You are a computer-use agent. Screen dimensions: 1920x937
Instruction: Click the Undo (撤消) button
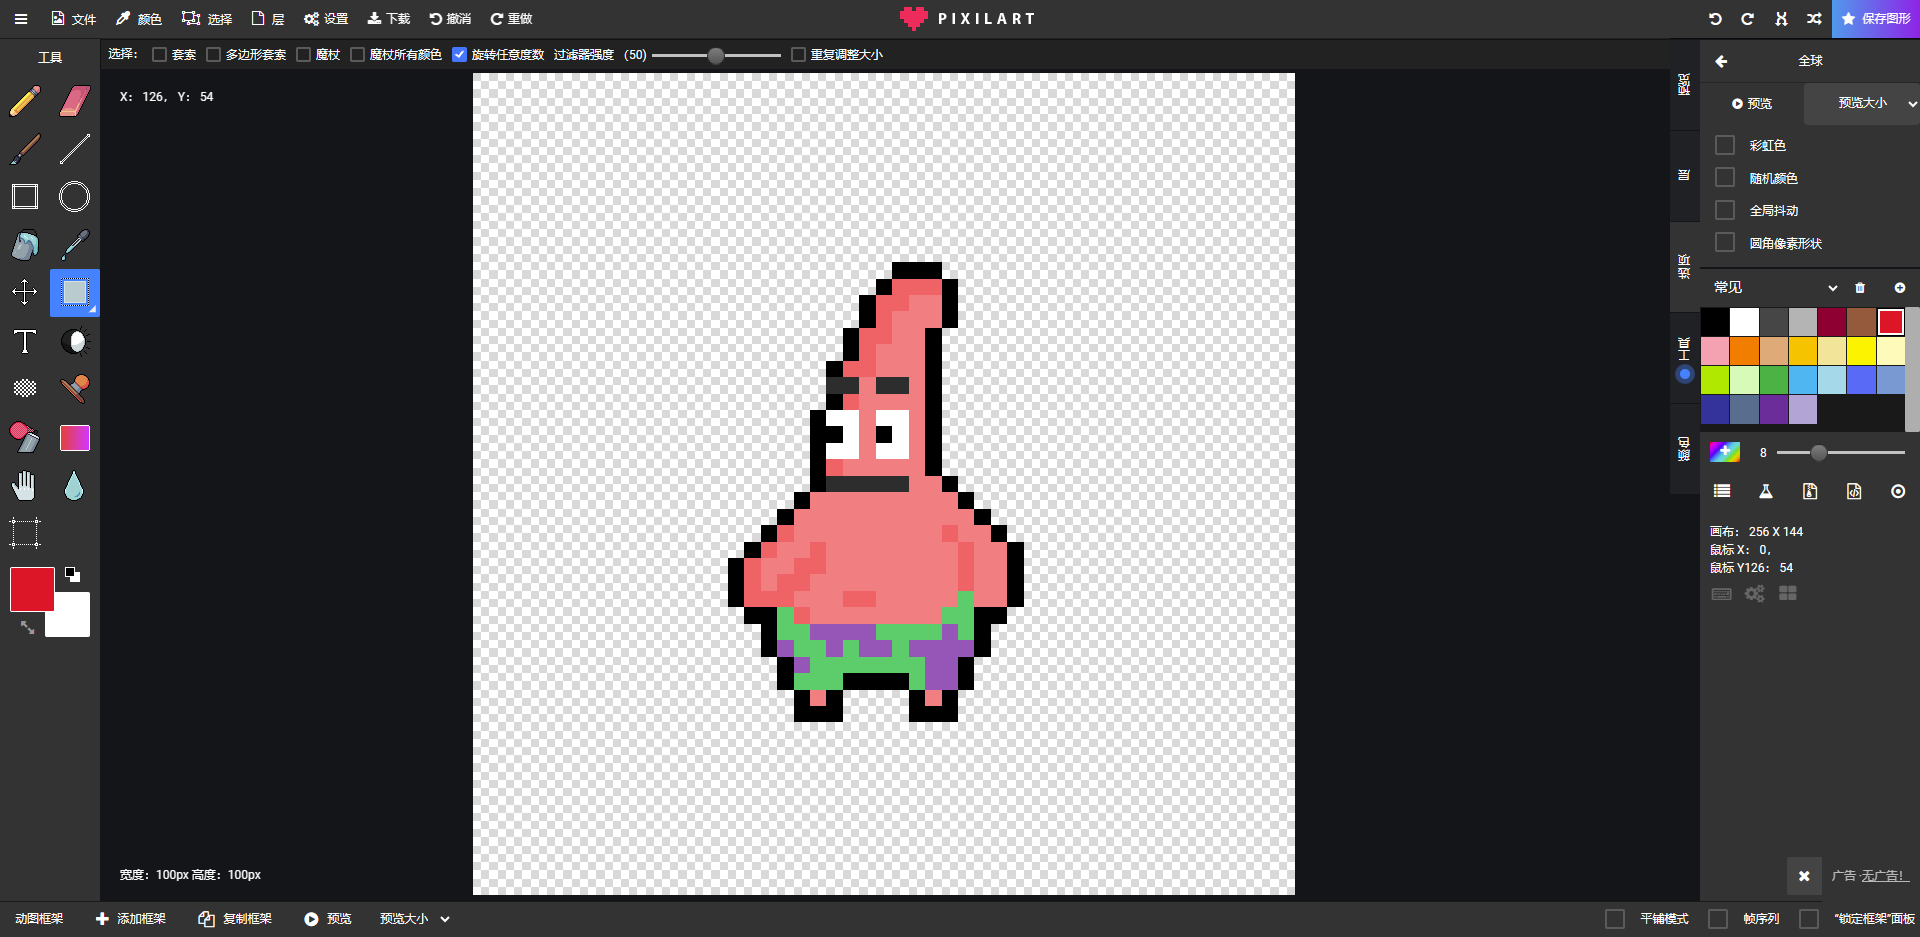pyautogui.click(x=450, y=19)
